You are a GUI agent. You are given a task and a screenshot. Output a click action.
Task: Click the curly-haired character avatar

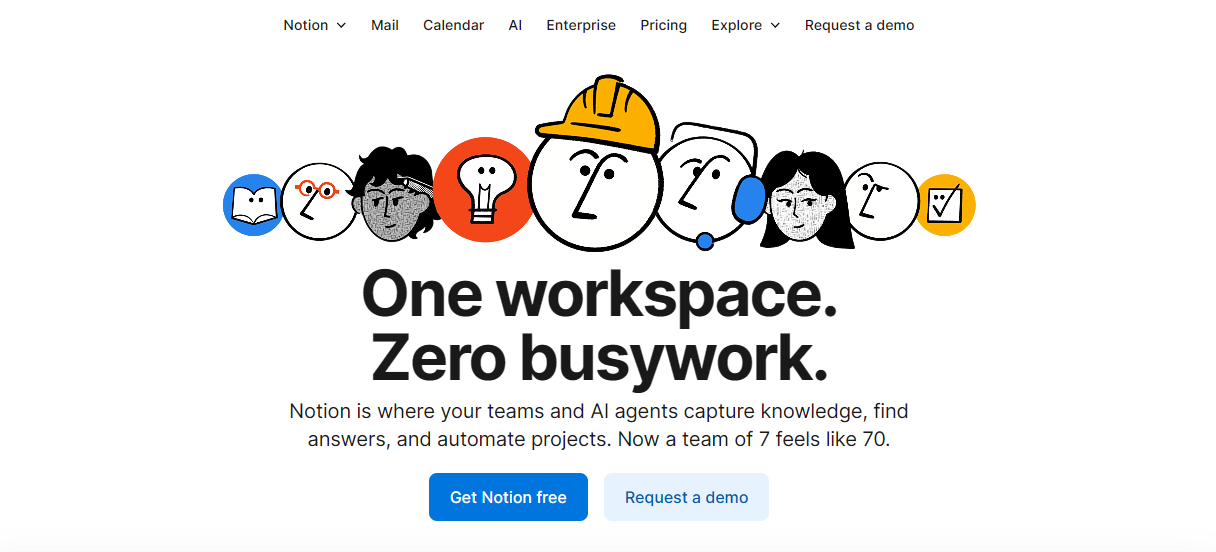(396, 195)
